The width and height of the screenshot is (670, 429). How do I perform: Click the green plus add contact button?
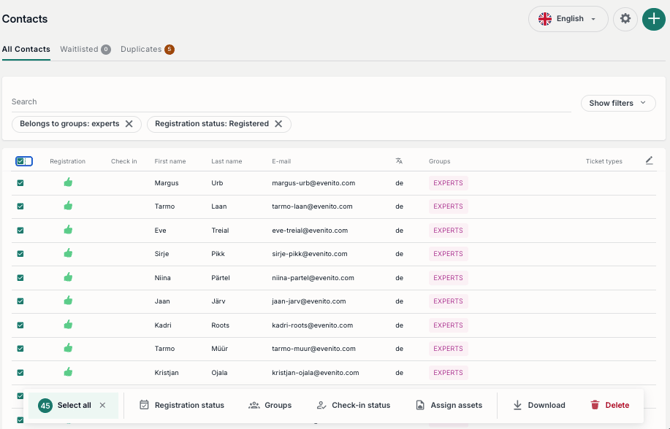click(x=653, y=19)
